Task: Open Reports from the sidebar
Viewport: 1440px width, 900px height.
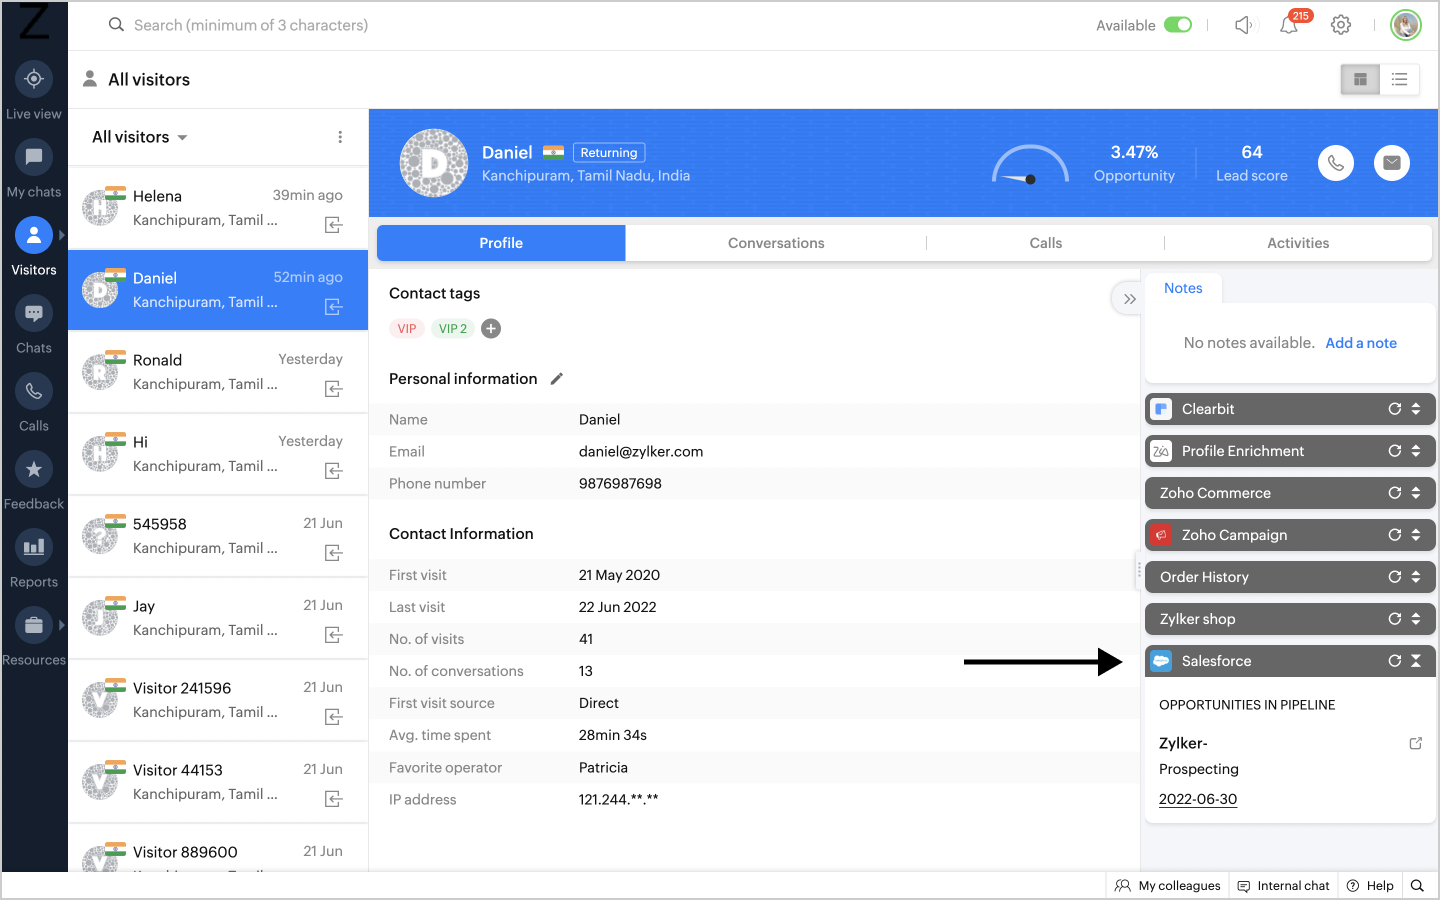Action: (x=34, y=547)
